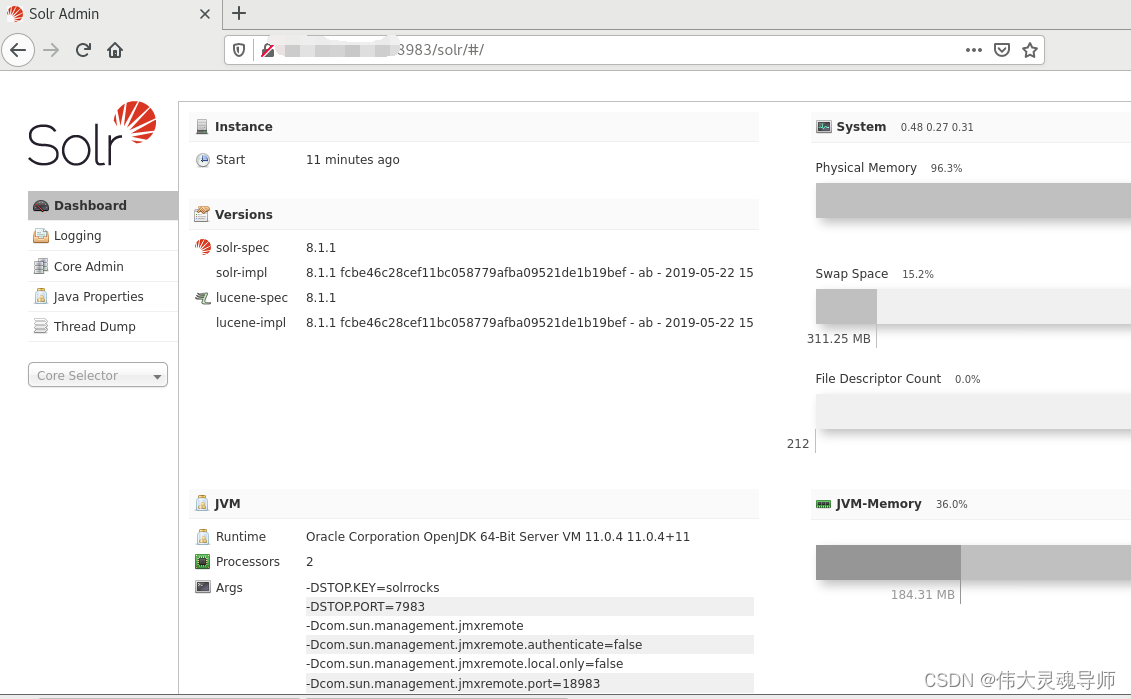Click solr-spec version value 8.1.1
Viewport: 1131px width, 699px height.
click(x=321, y=247)
